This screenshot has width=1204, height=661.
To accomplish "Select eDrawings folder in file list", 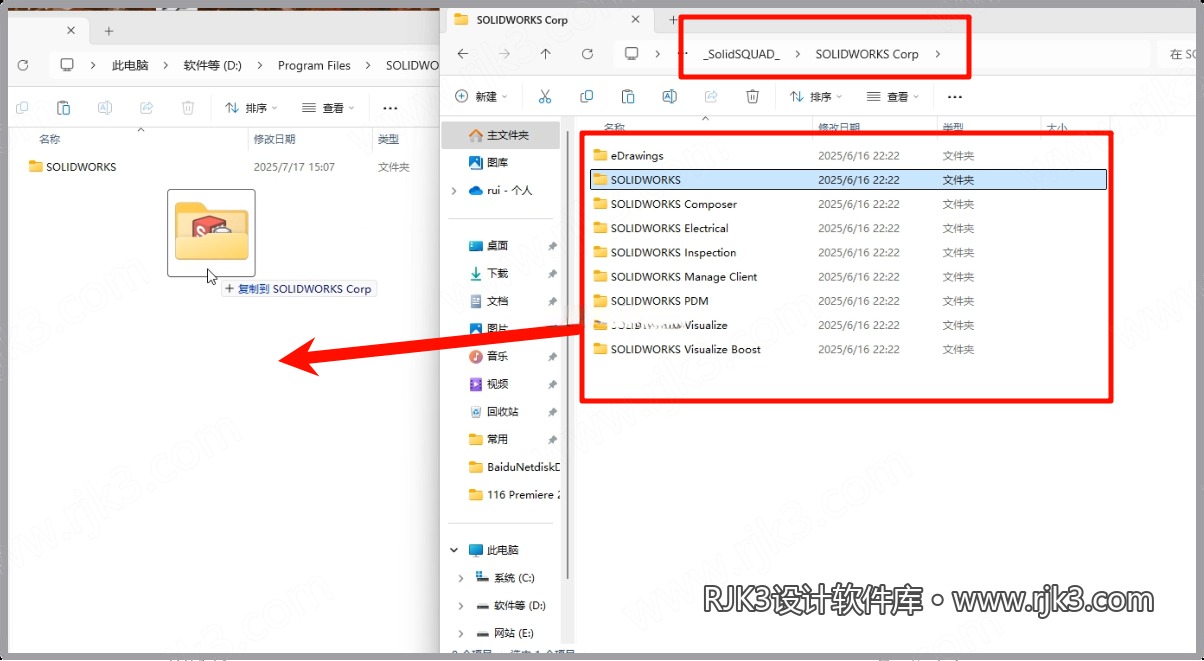I will (637, 156).
